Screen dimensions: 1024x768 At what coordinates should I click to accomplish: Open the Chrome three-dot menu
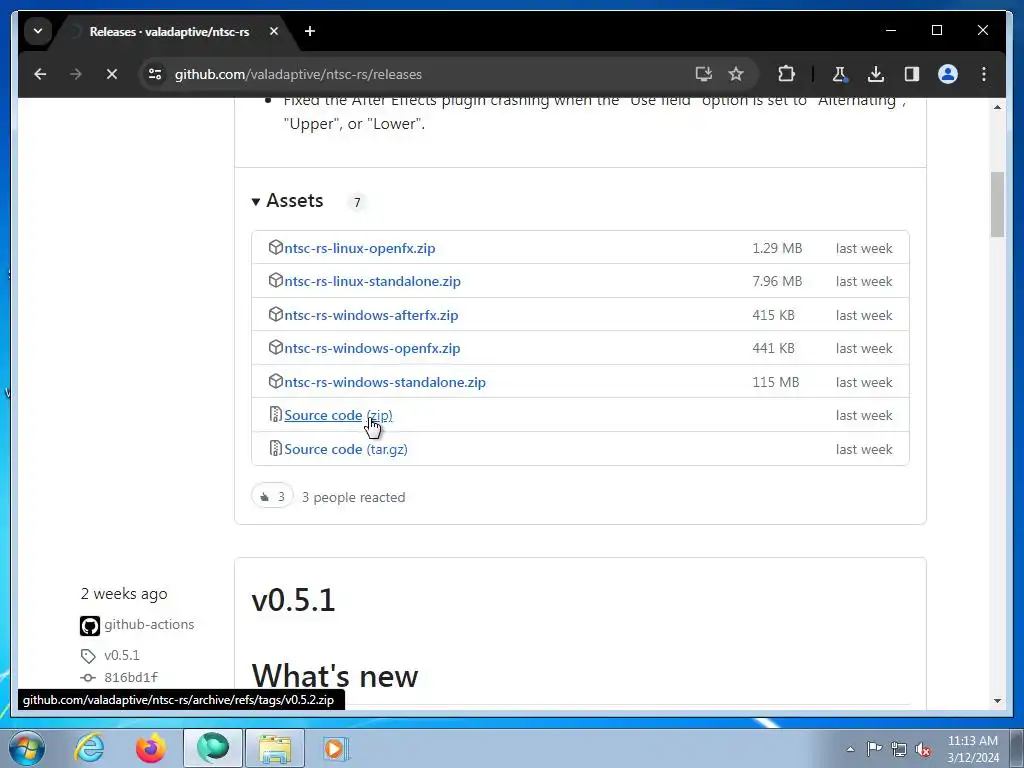tap(984, 74)
